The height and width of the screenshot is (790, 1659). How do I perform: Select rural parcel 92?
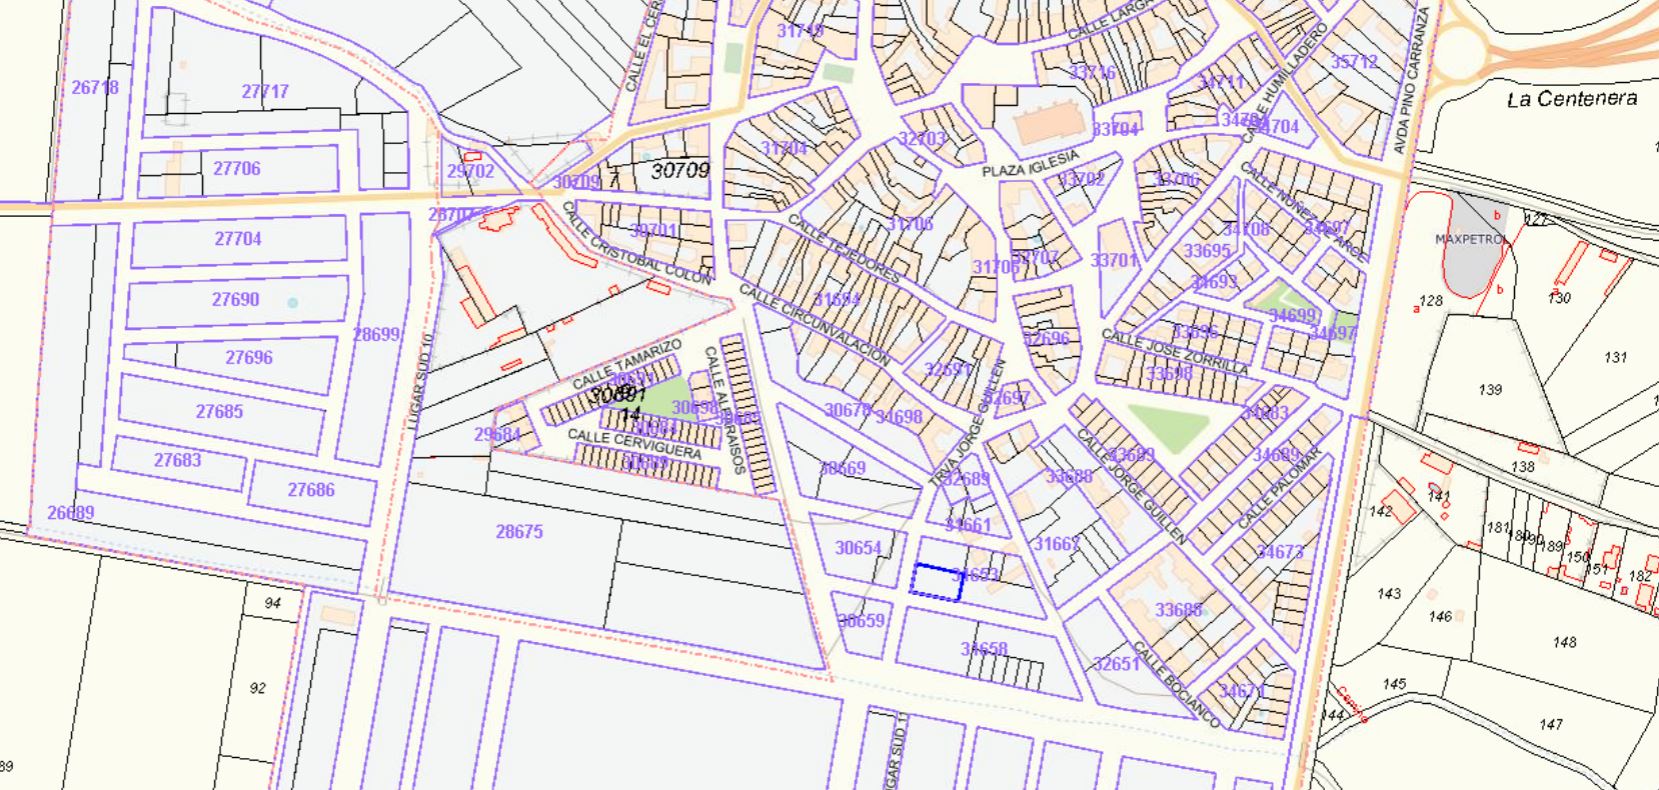[x=258, y=688]
